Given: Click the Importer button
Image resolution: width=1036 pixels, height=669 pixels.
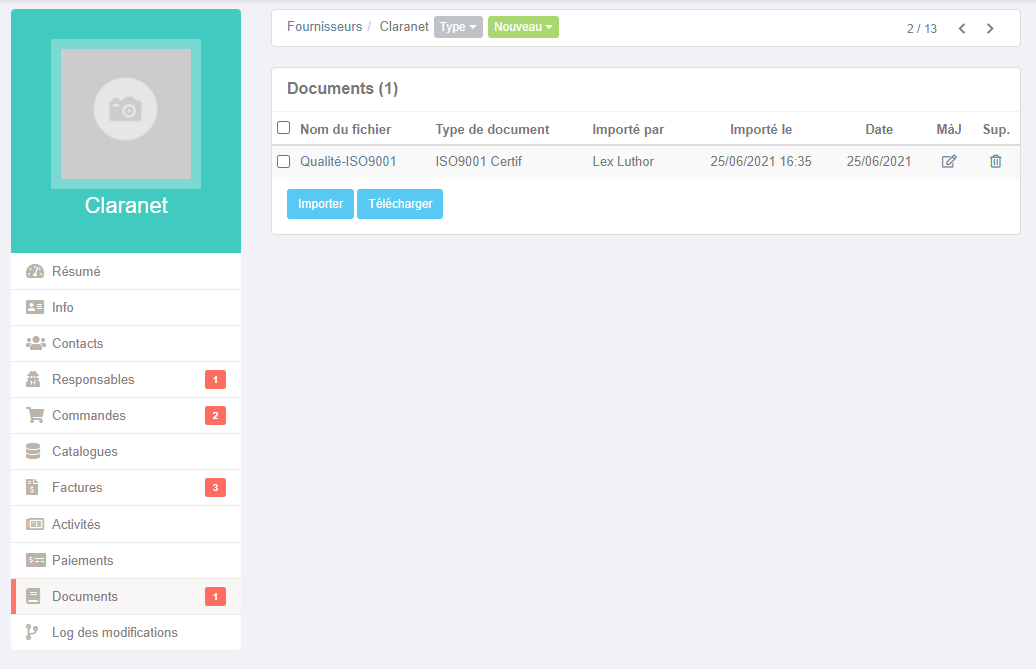Looking at the screenshot, I should (320, 204).
